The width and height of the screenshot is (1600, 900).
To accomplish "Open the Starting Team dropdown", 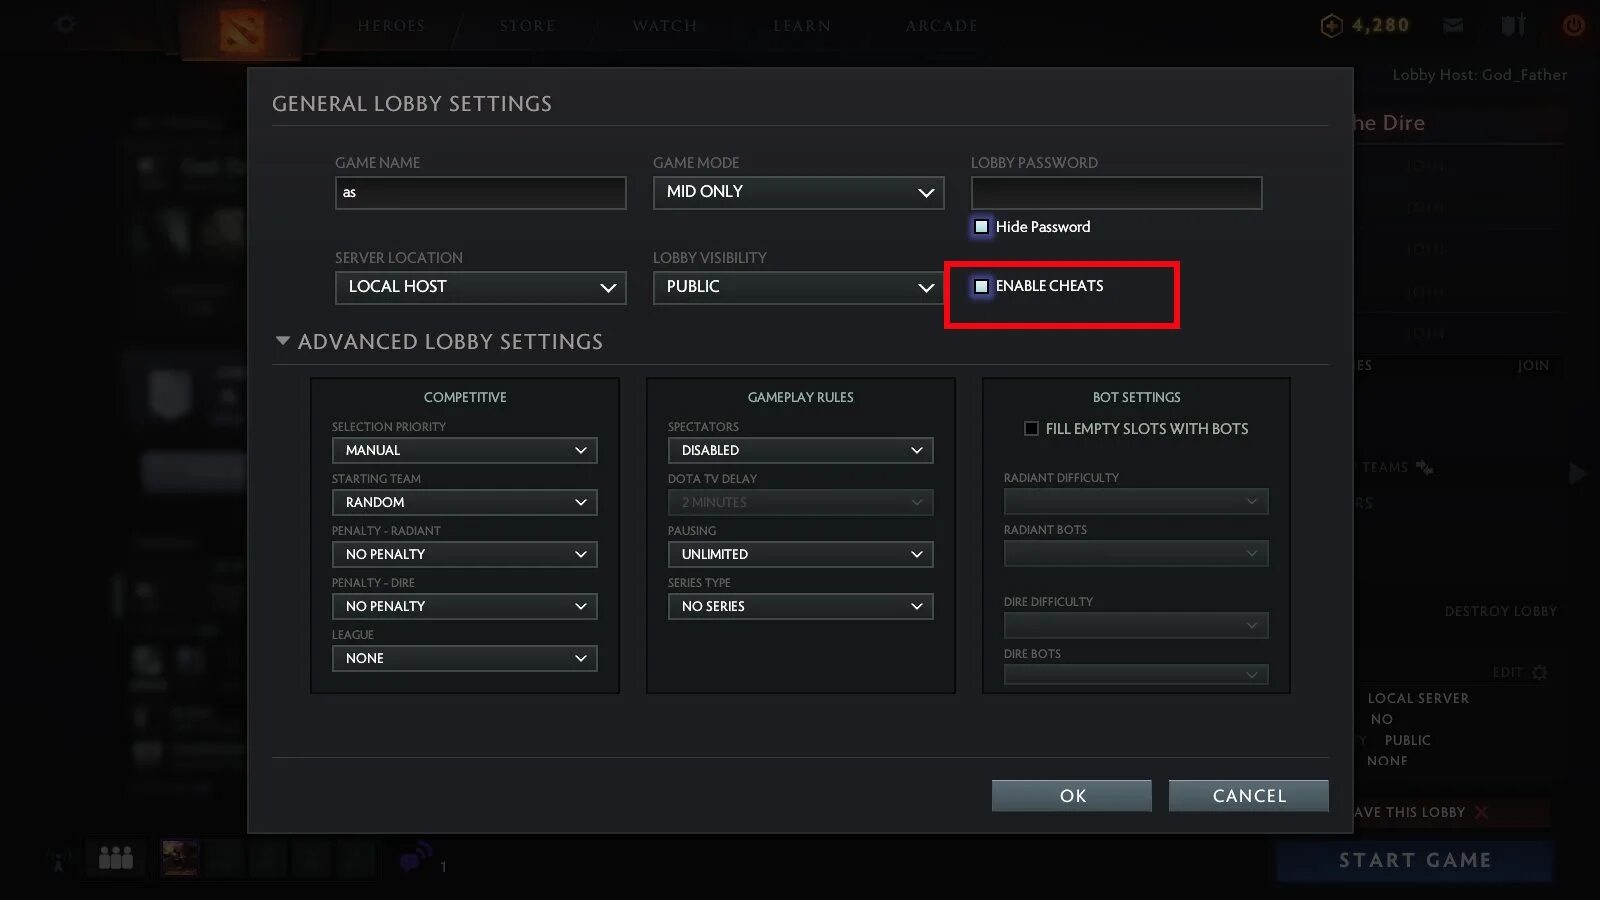I will point(465,502).
